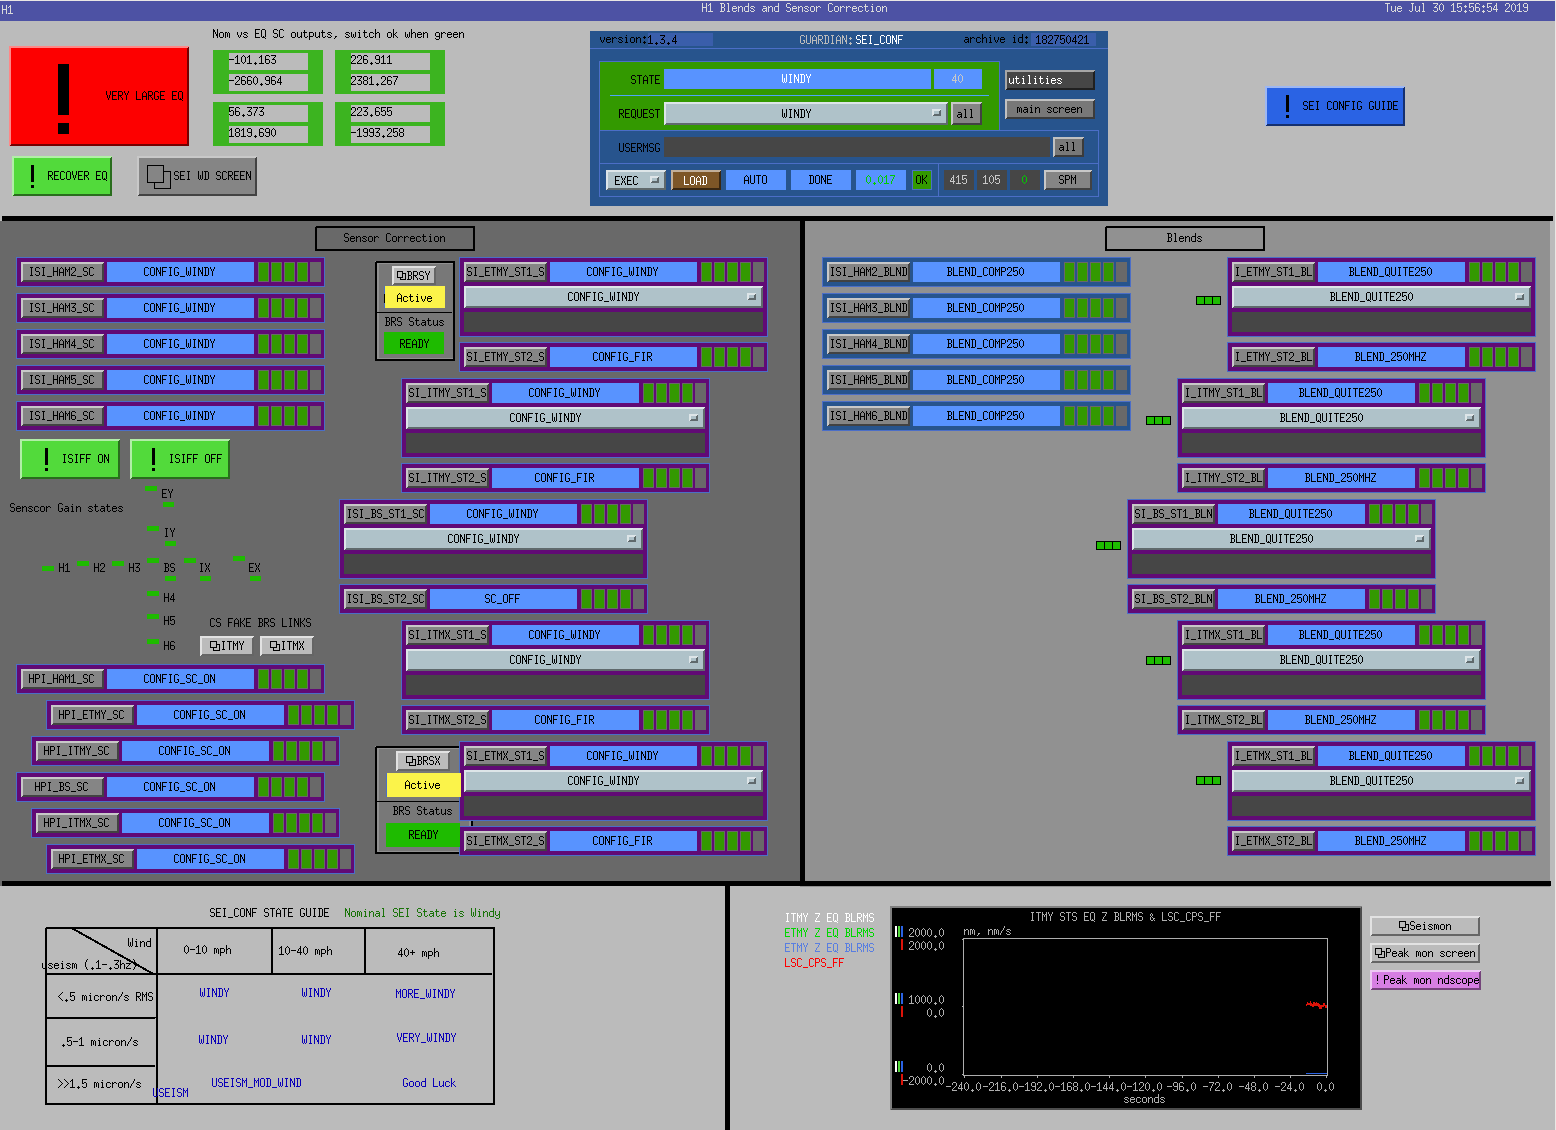Open the CONFIG_WINDY dropdown under SI_ITMX_ST1_S
The image size is (1556, 1130).
tap(555, 660)
